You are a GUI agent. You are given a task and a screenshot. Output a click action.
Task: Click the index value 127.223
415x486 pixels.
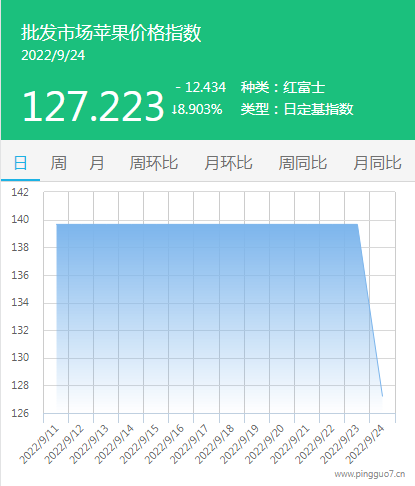click(93, 106)
